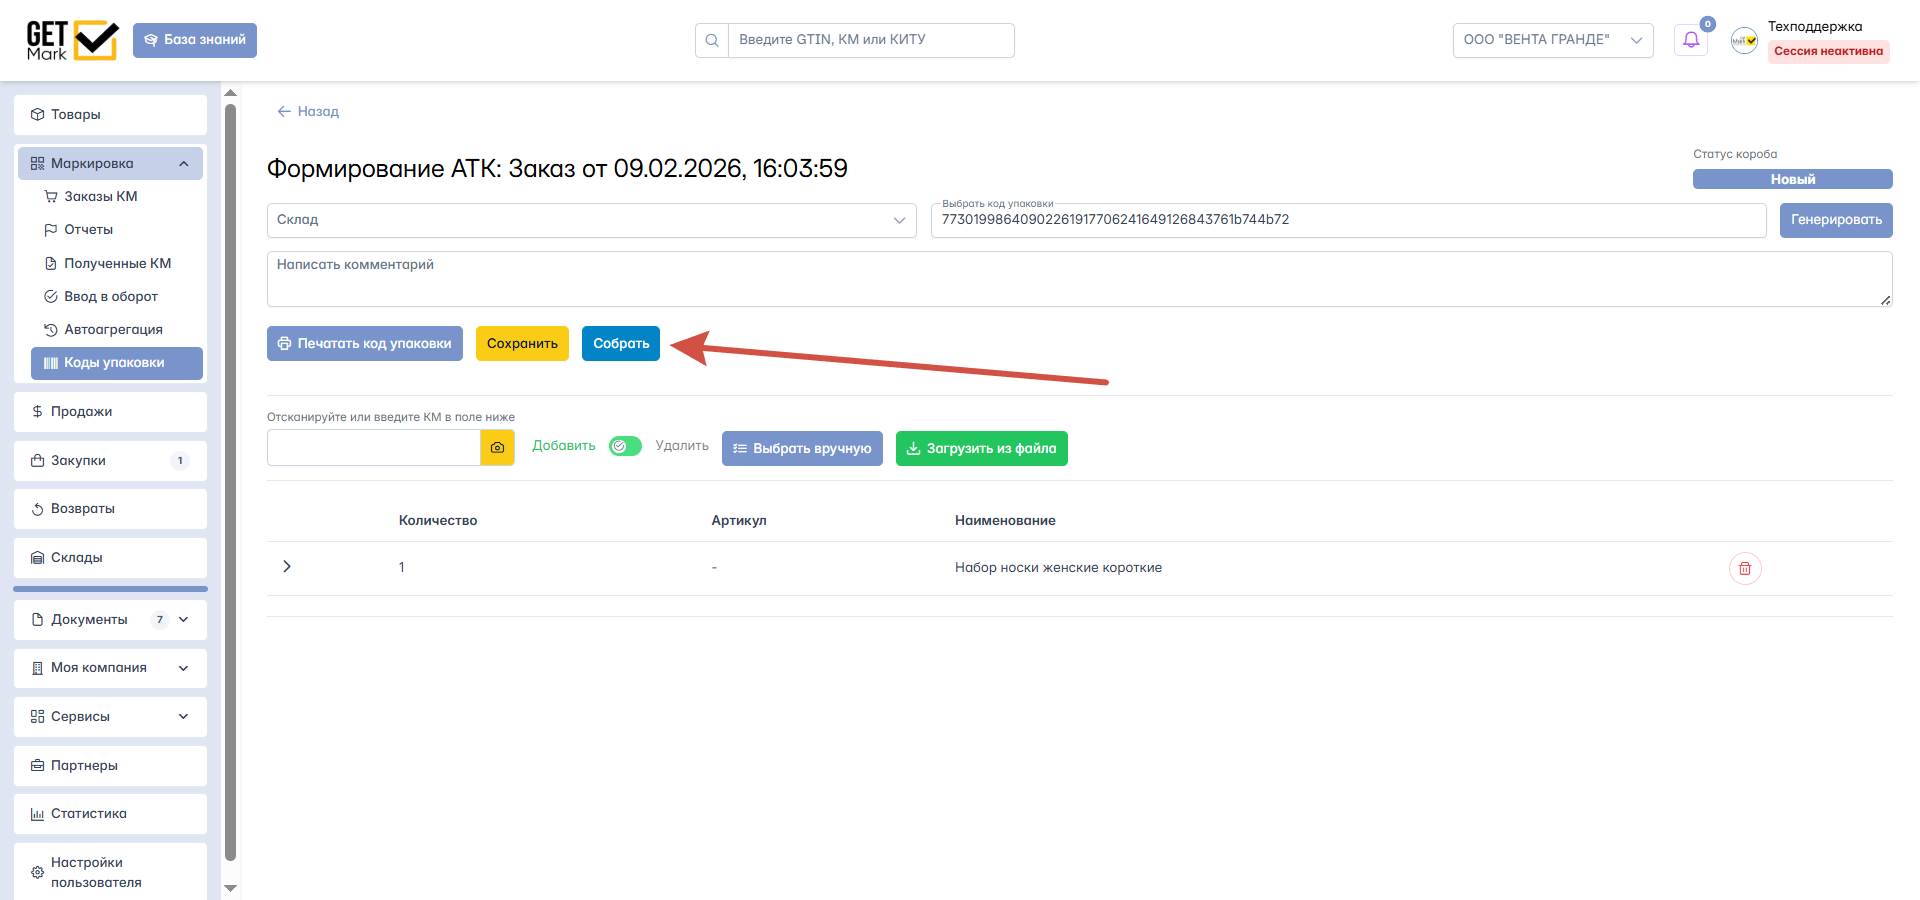Click the Загрузить из файла button

(x=982, y=448)
